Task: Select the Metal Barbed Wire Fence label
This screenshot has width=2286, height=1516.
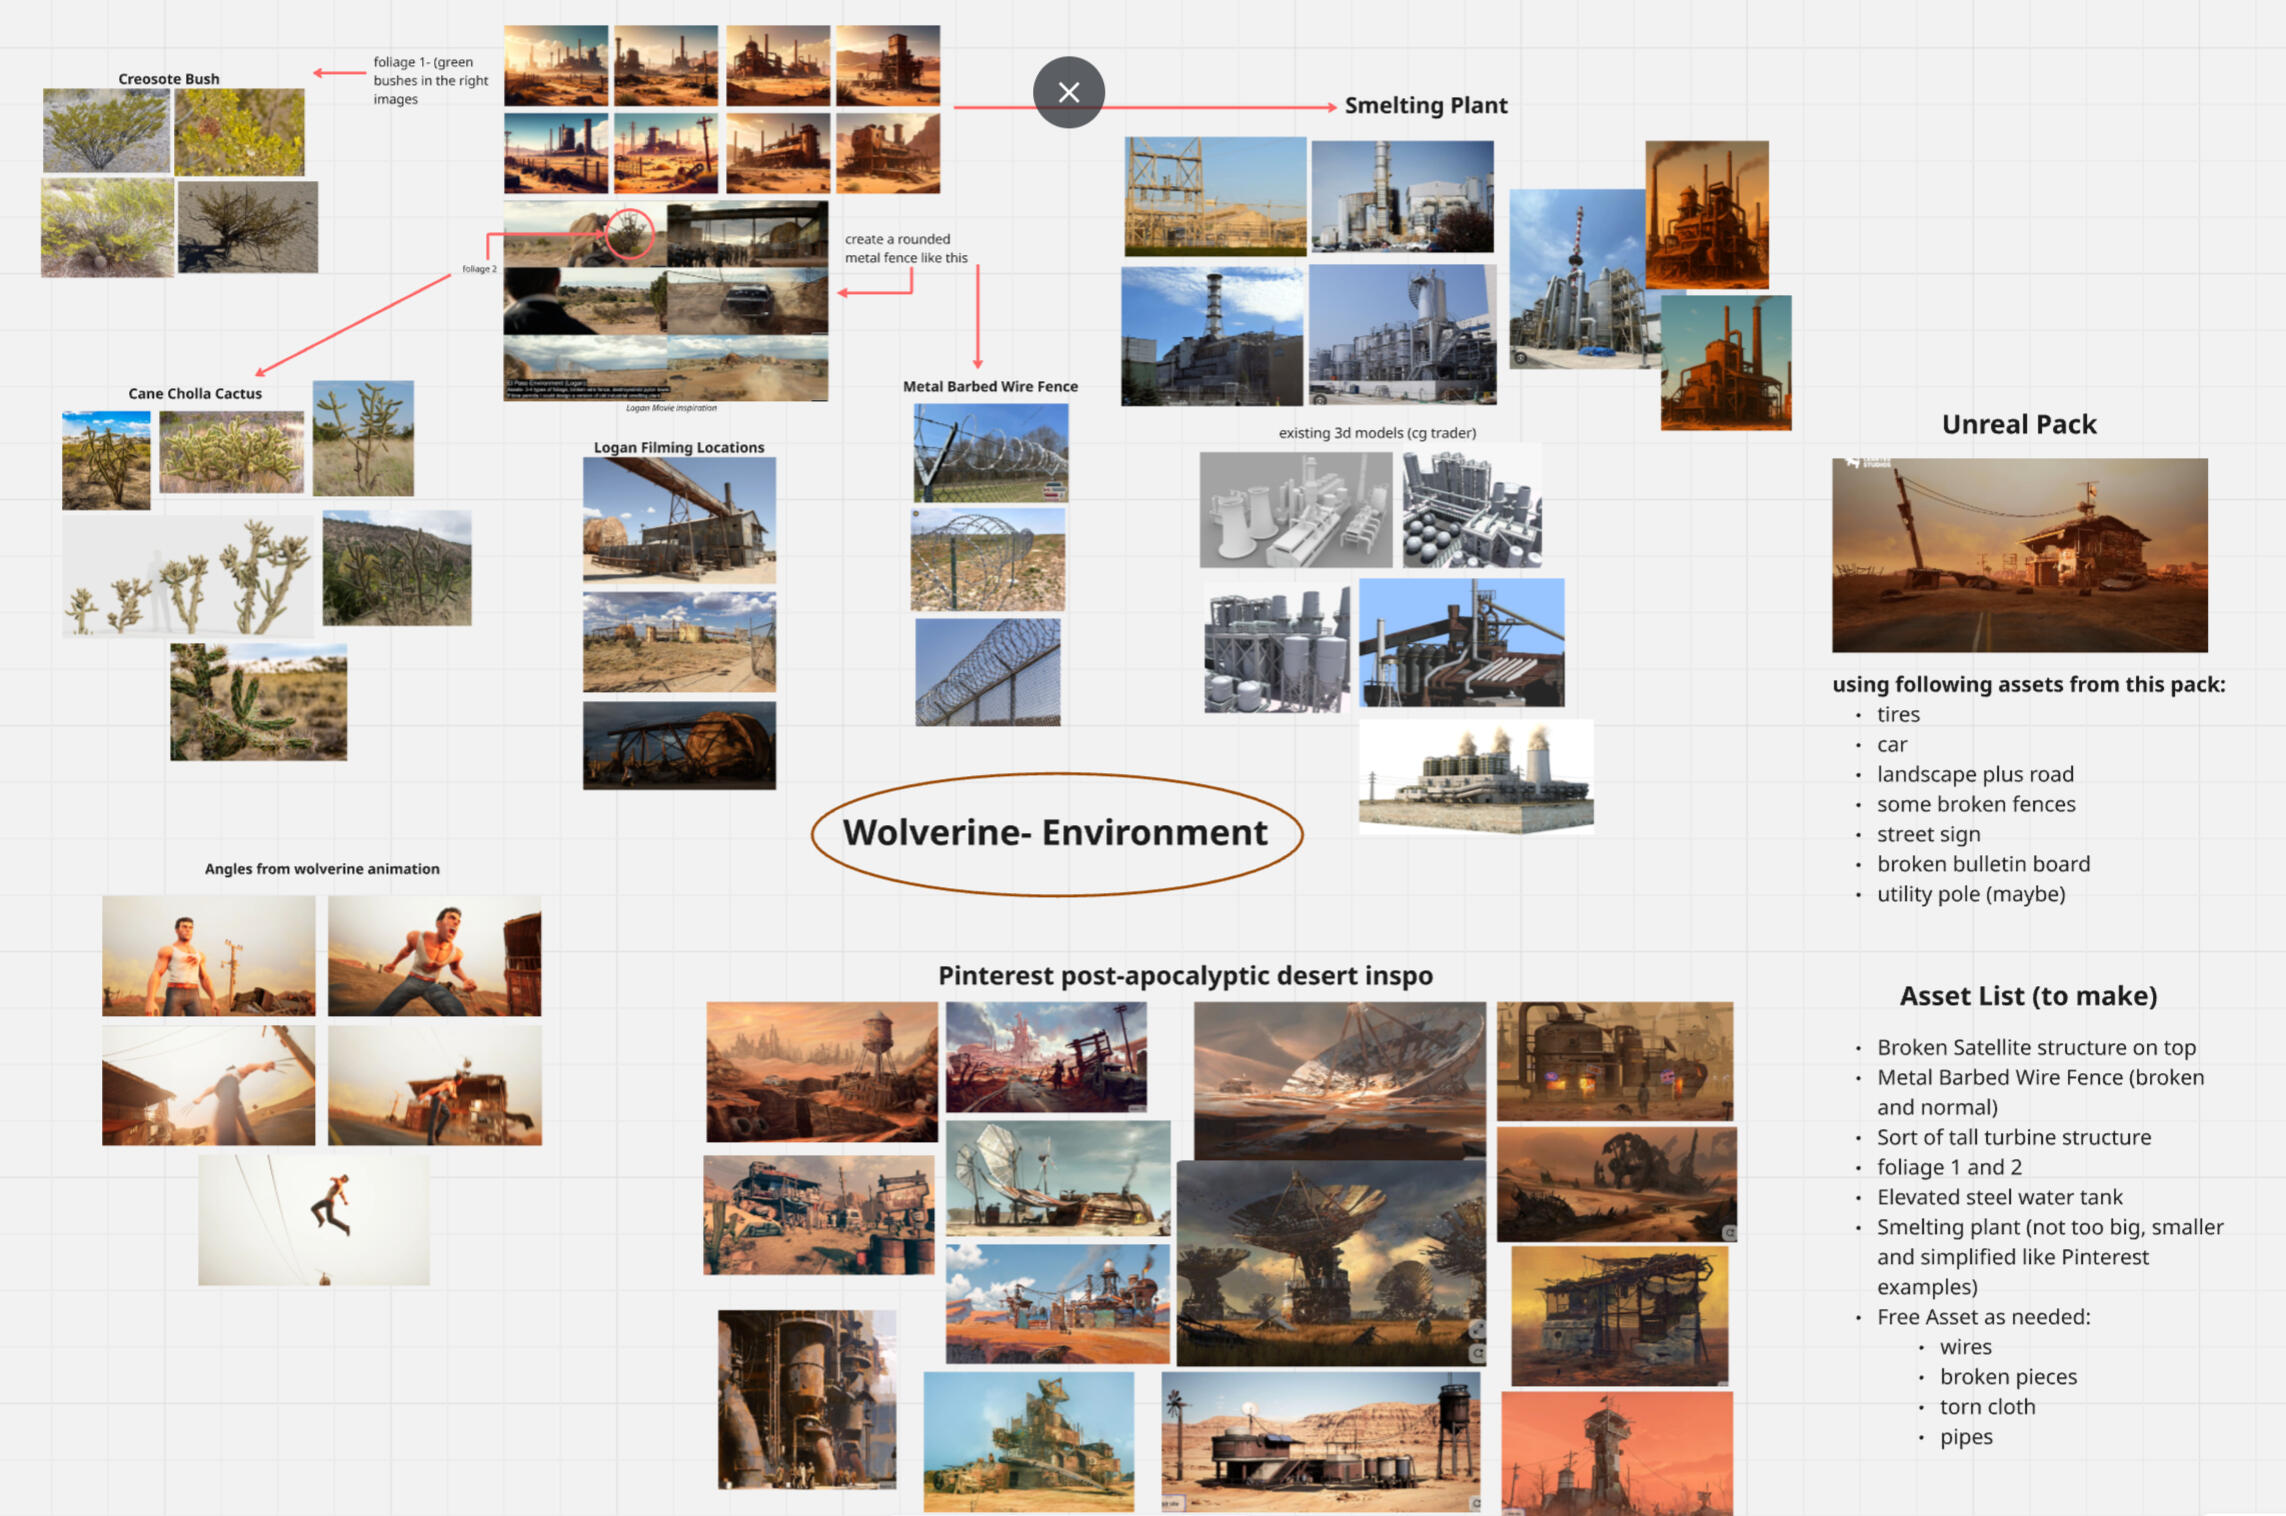Action: 990,386
